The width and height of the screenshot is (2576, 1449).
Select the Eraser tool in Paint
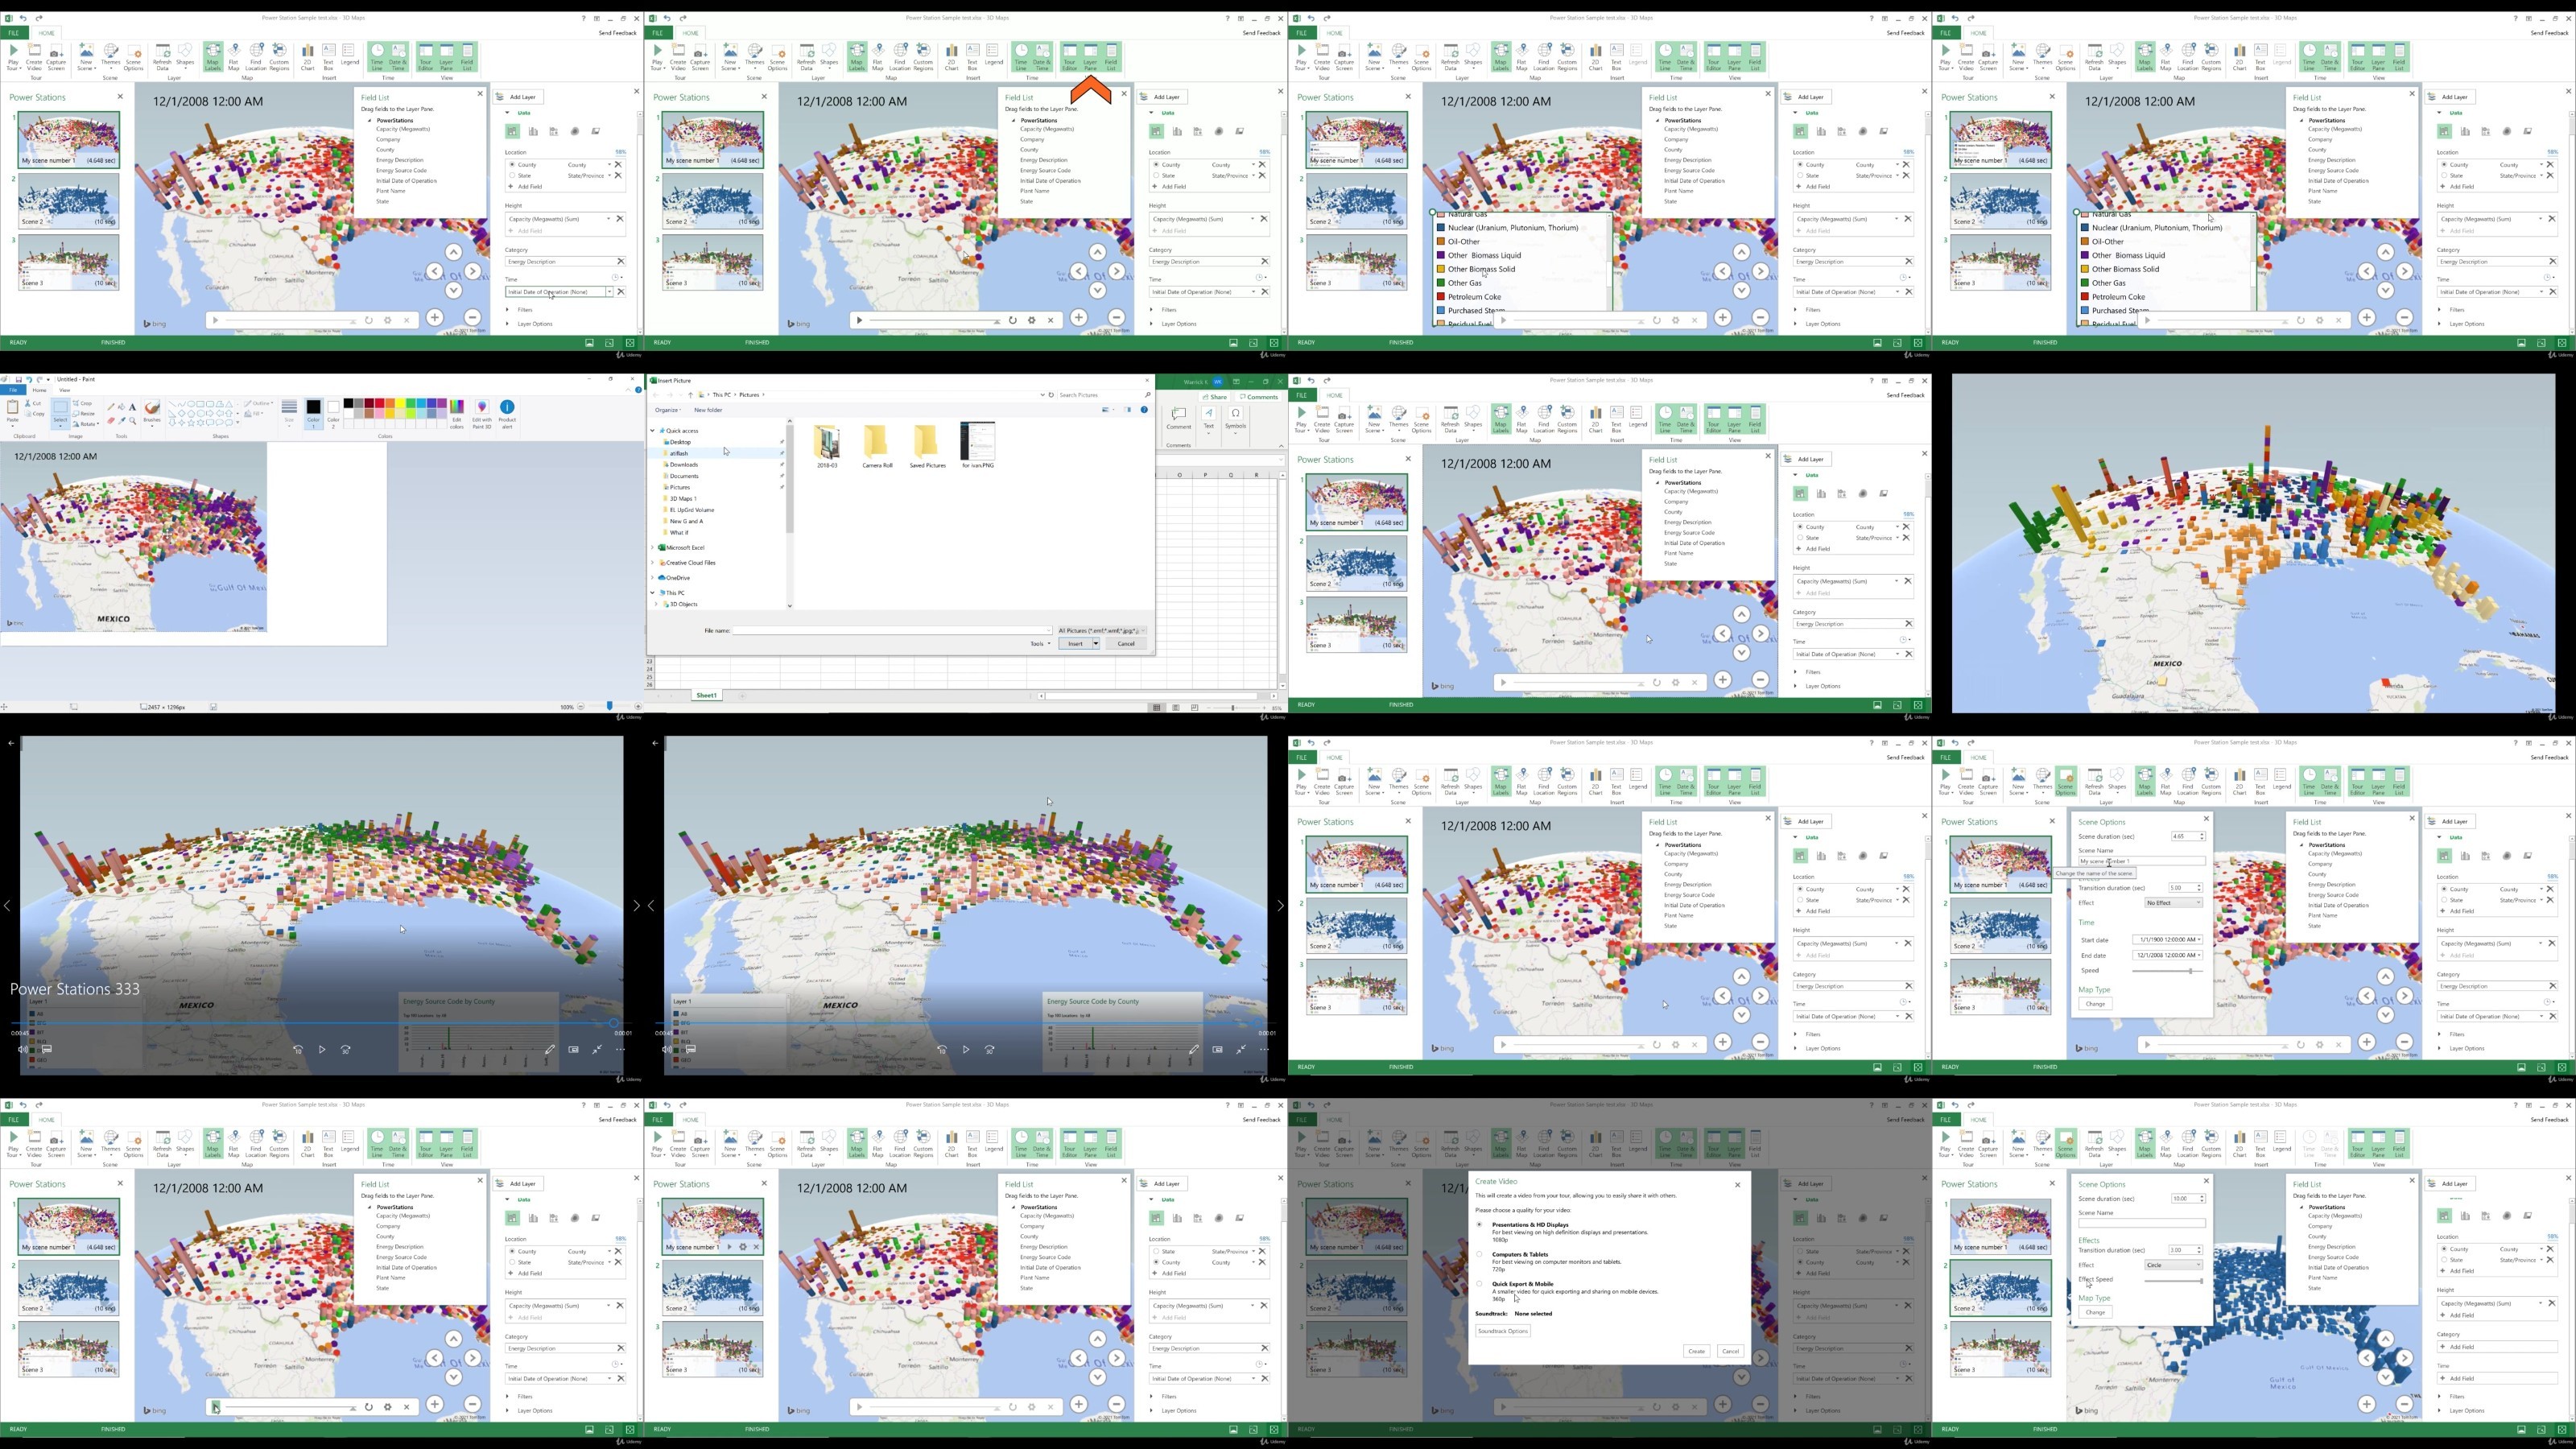coord(110,421)
